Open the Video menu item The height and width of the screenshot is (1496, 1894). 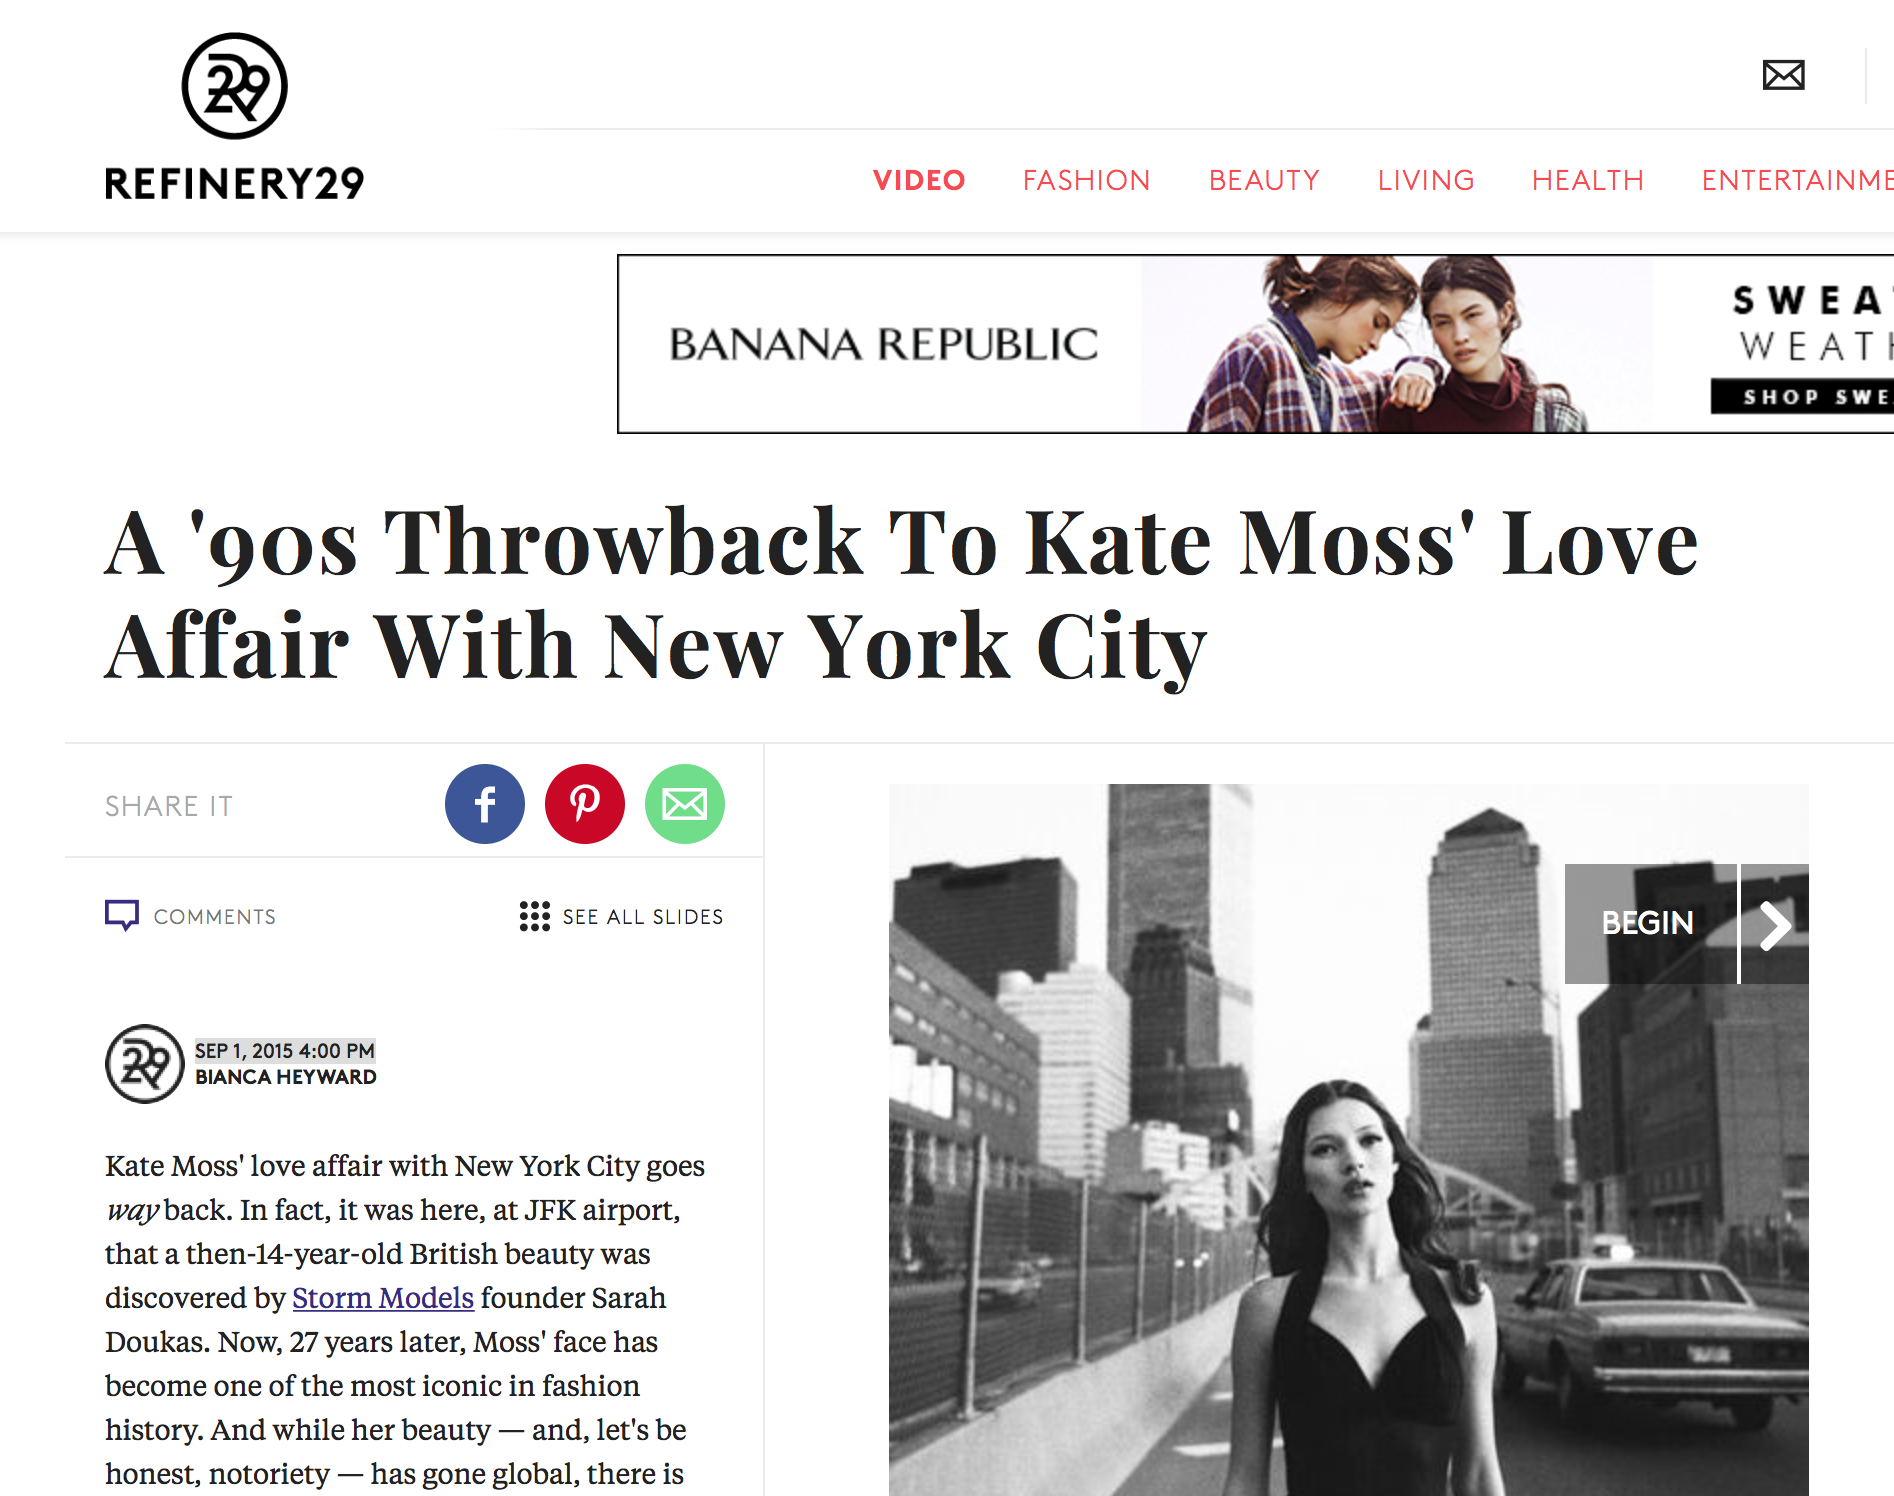click(x=919, y=180)
